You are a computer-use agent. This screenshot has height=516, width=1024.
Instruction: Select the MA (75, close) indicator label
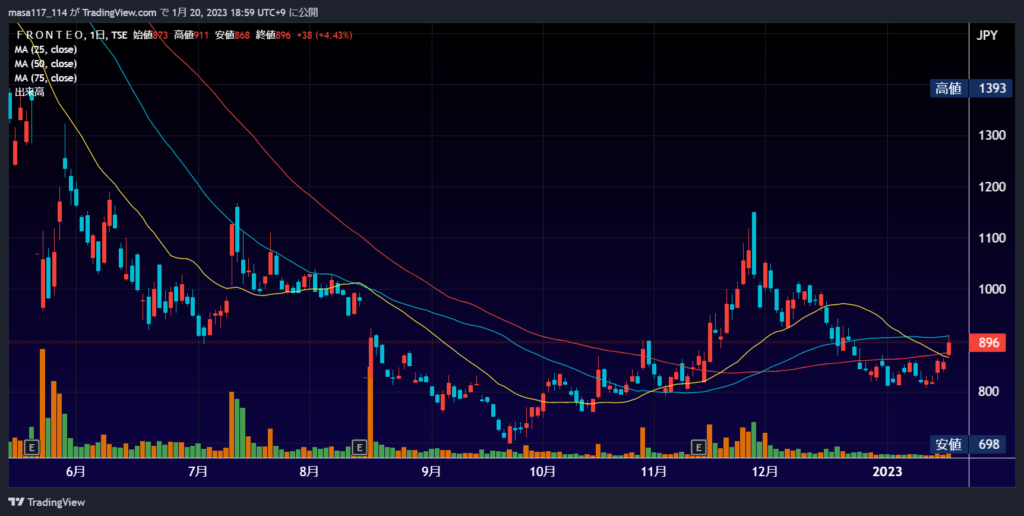[46, 78]
